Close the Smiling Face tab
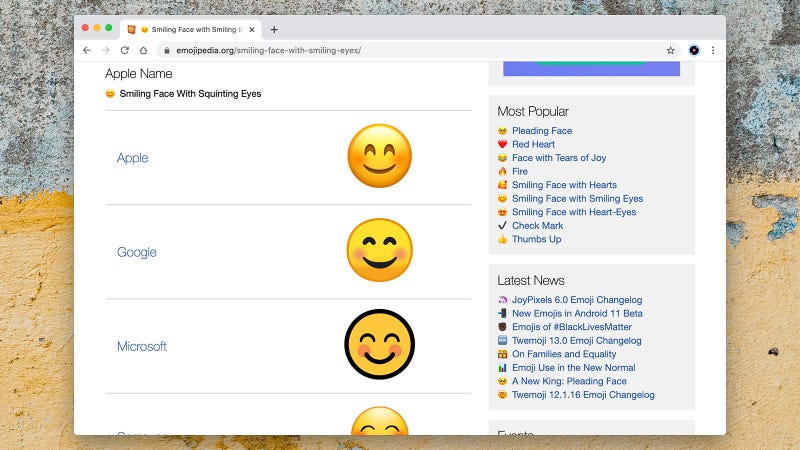 (252, 30)
